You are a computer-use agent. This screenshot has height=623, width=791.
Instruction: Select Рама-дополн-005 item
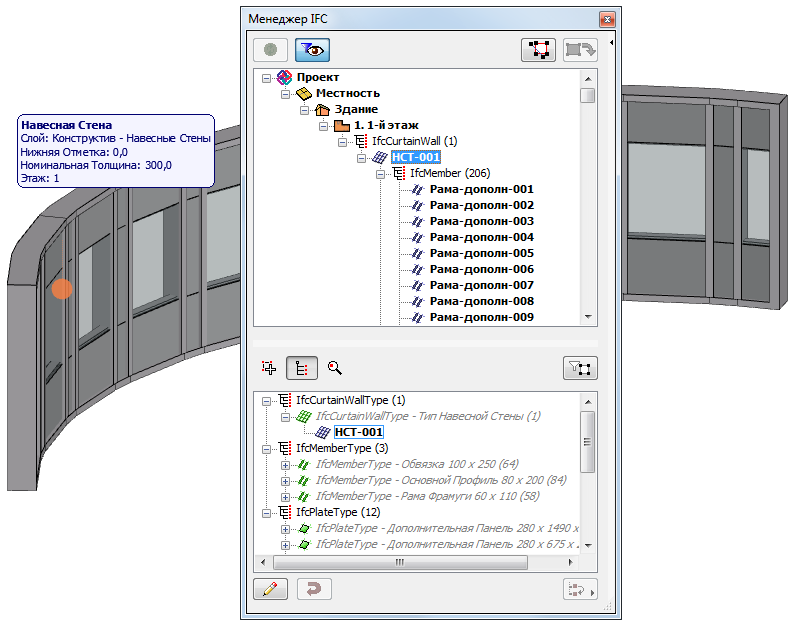tap(481, 253)
